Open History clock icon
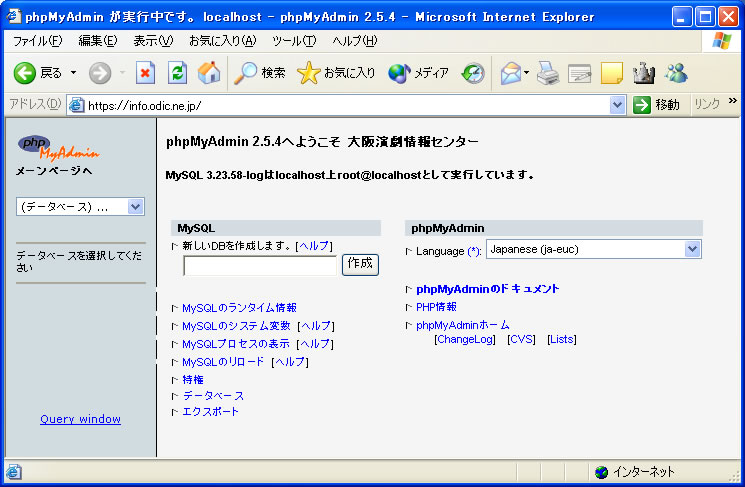 tap(473, 73)
